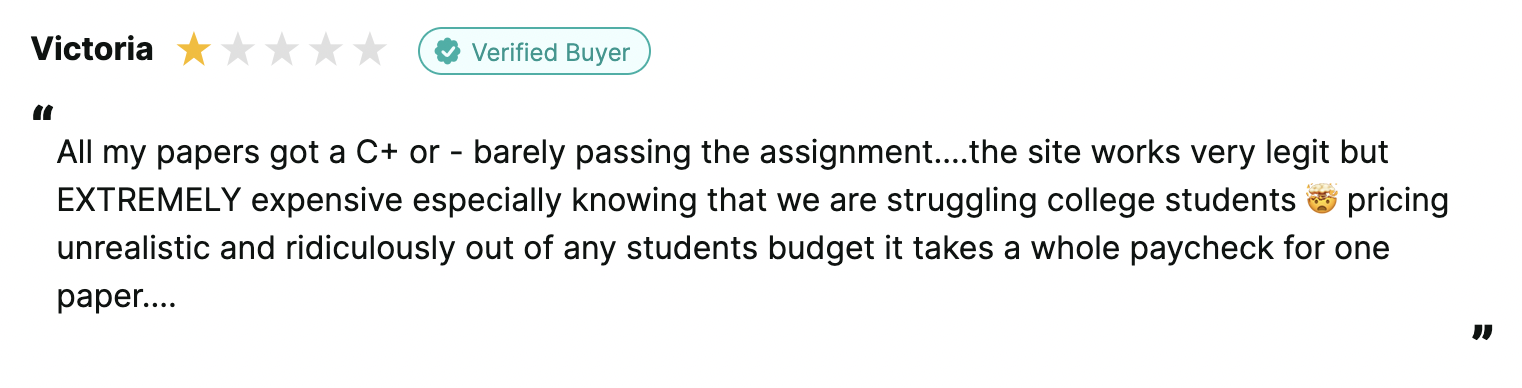Choose the fourth rating star
Image resolution: width=1522 pixels, height=388 pixels.
point(326,50)
